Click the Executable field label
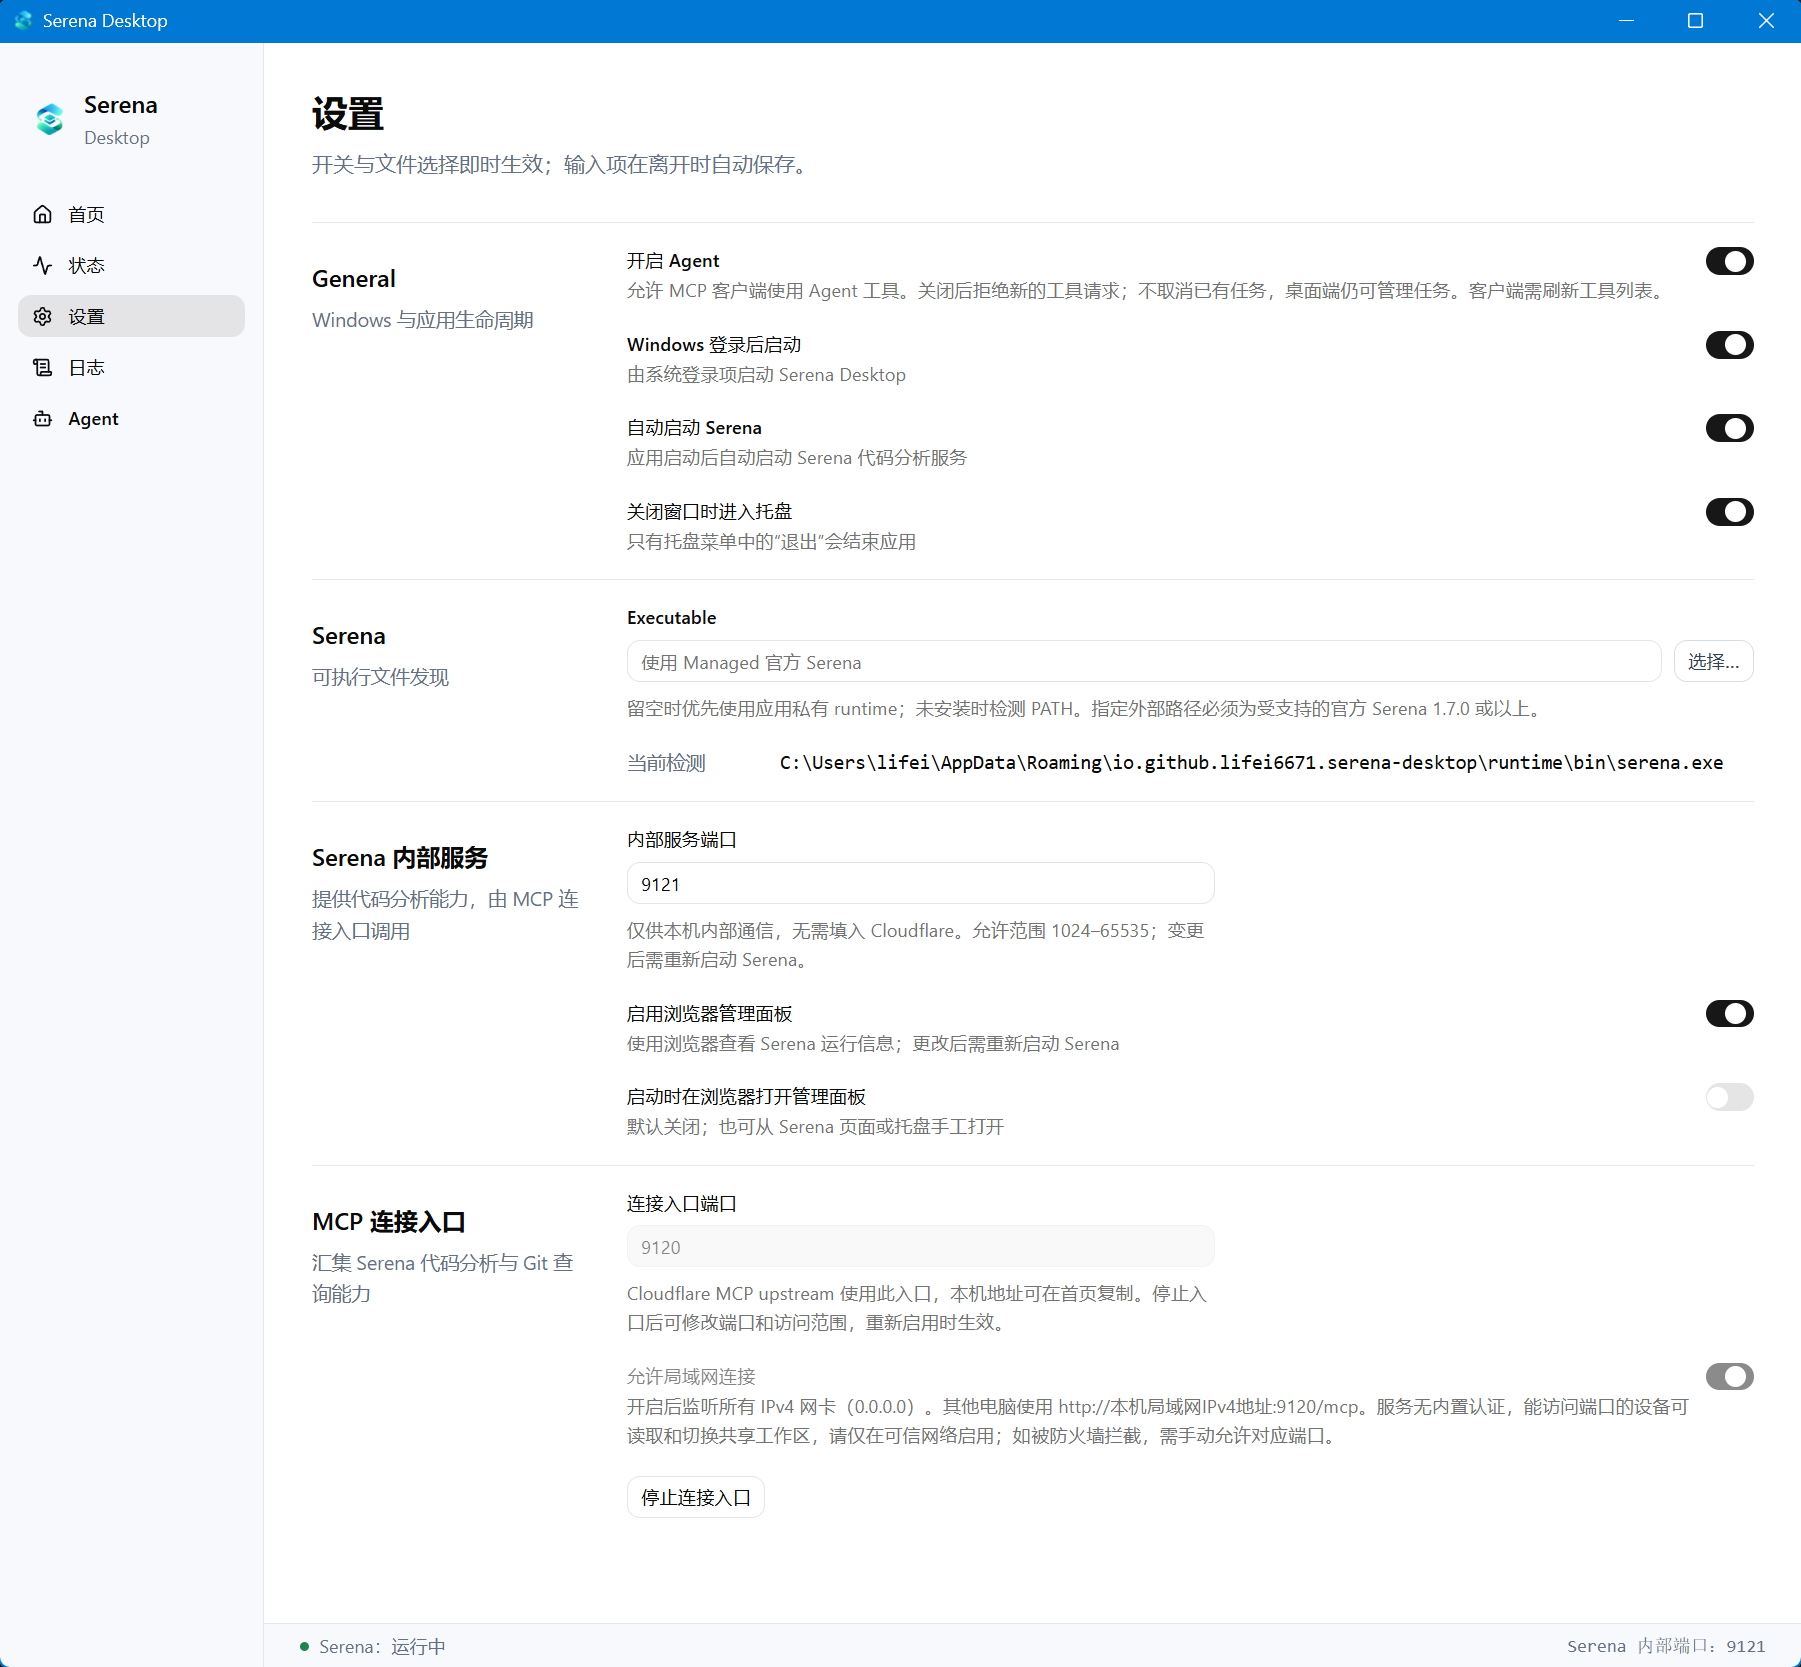This screenshot has height=1667, width=1801. pos(672,617)
